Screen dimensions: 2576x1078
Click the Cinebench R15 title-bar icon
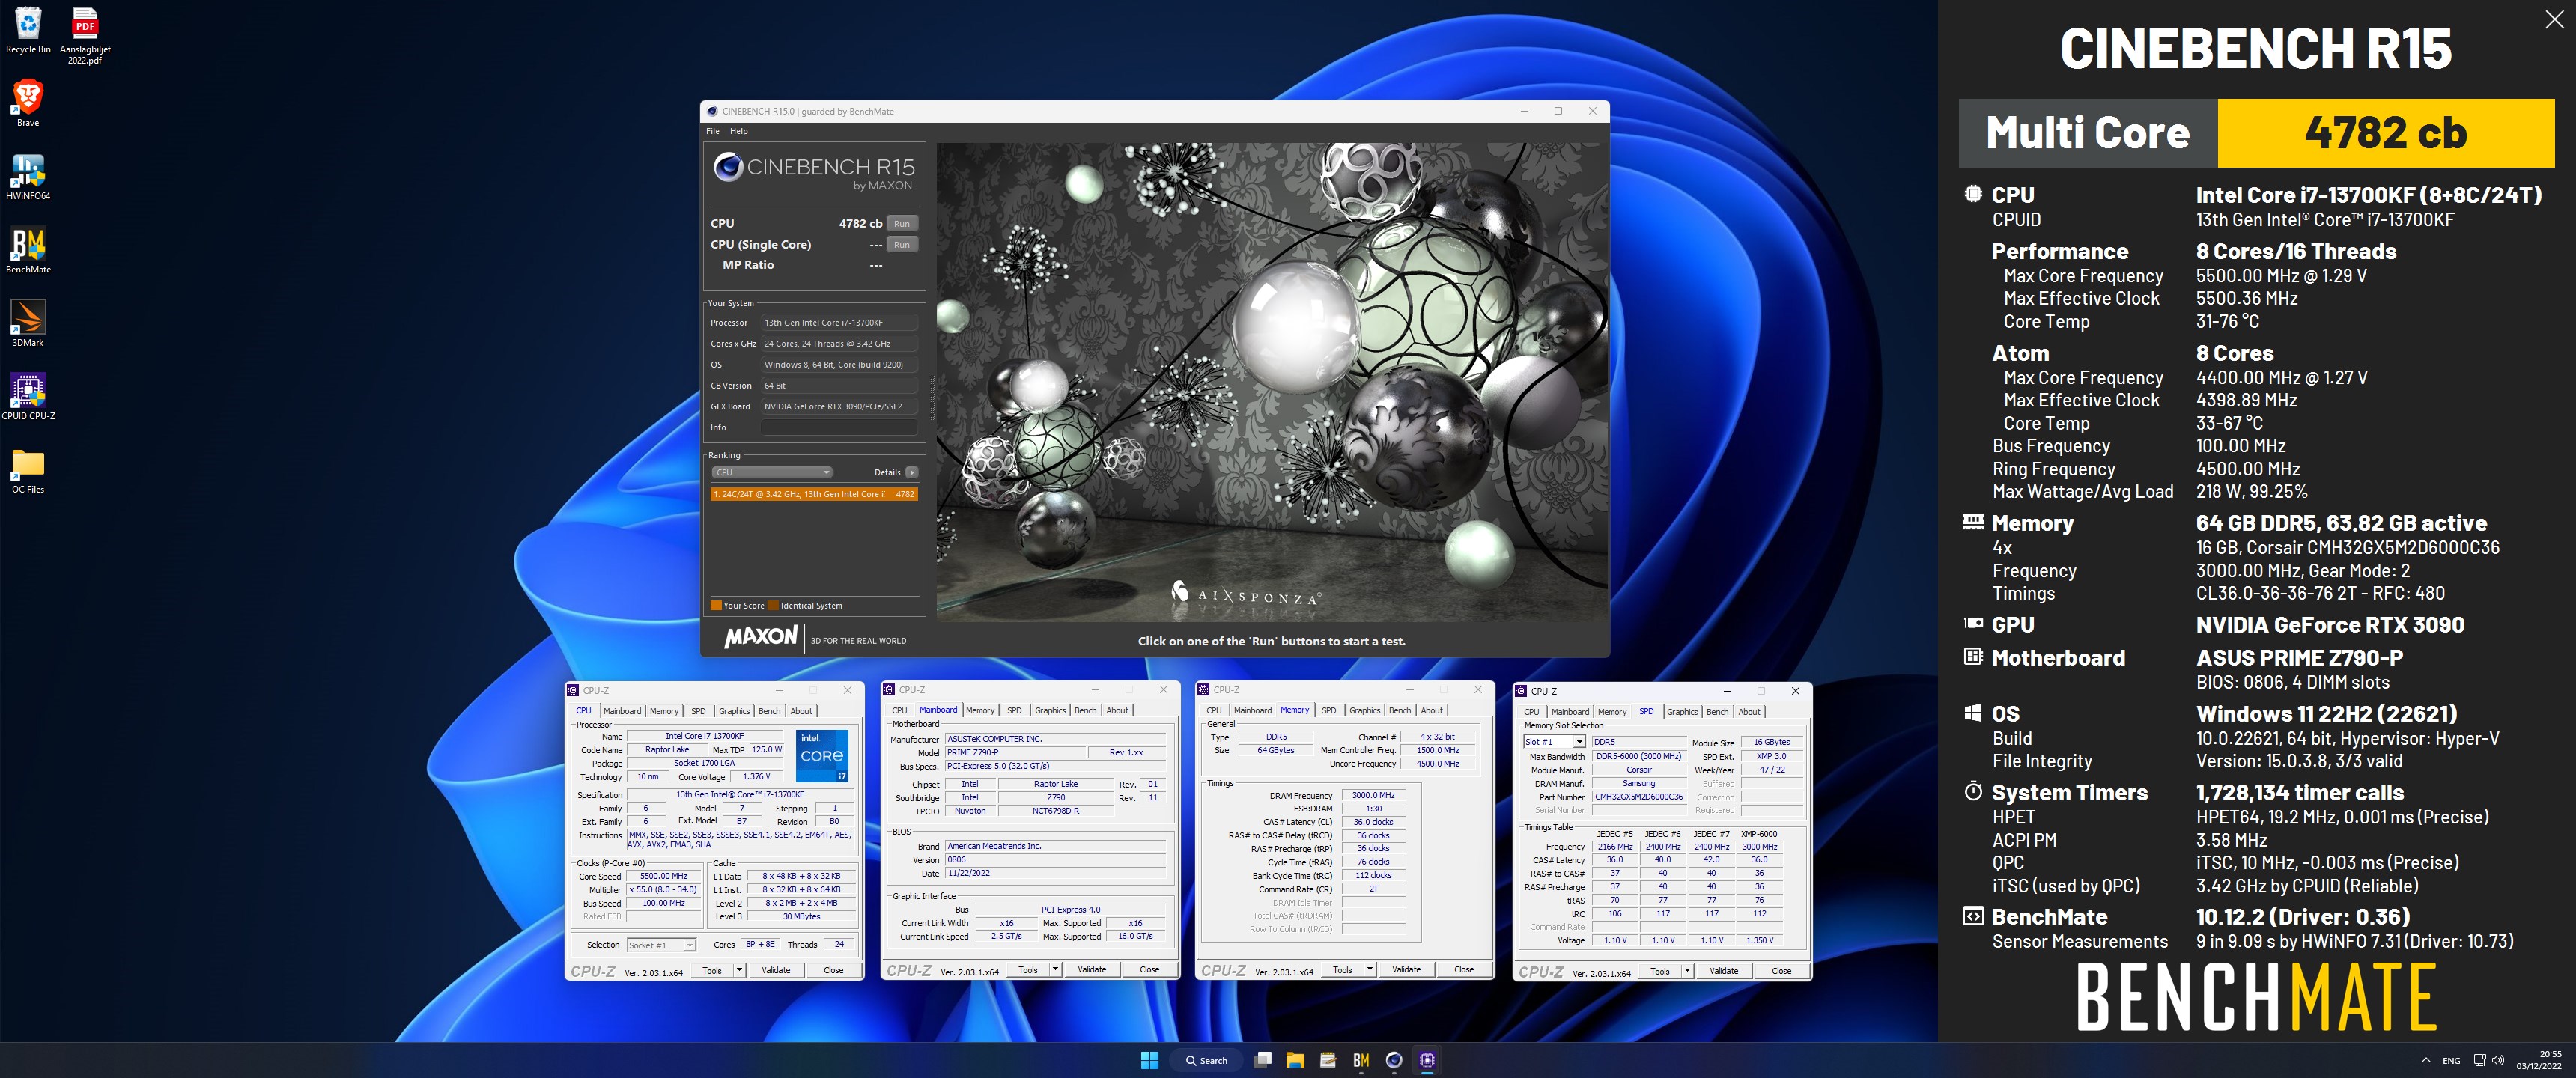click(x=712, y=111)
